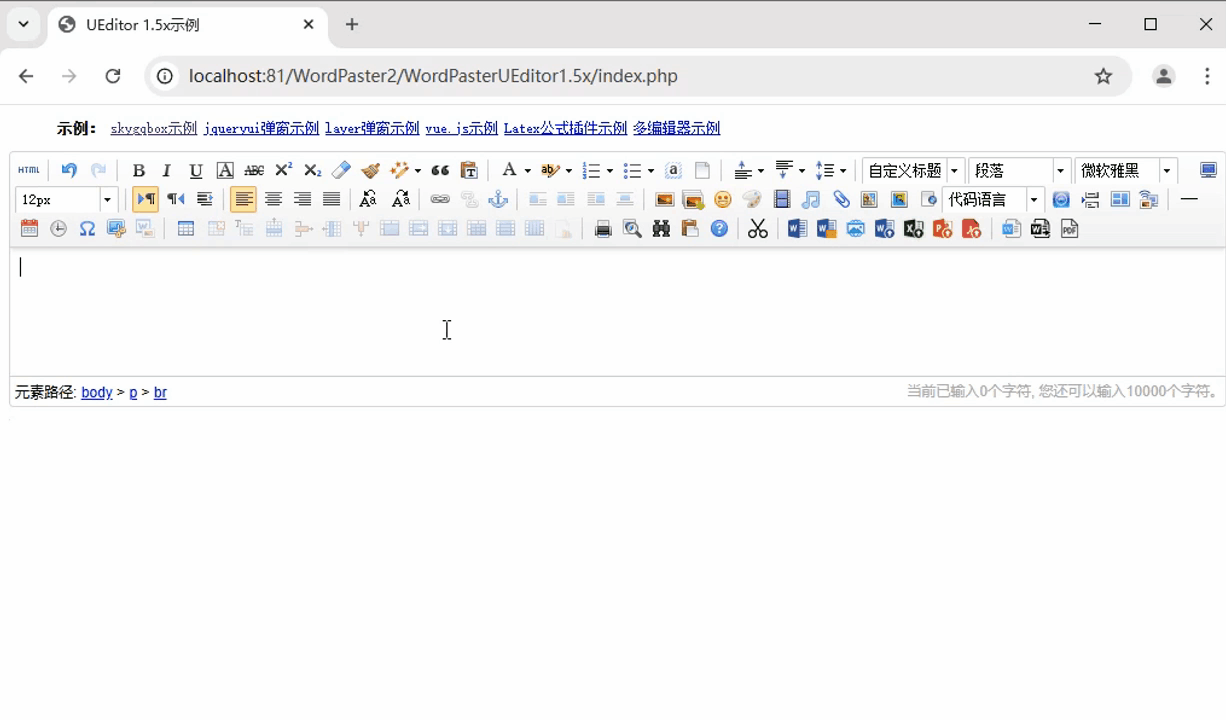
Task: Open the font color picker arrow
Action: point(527,171)
